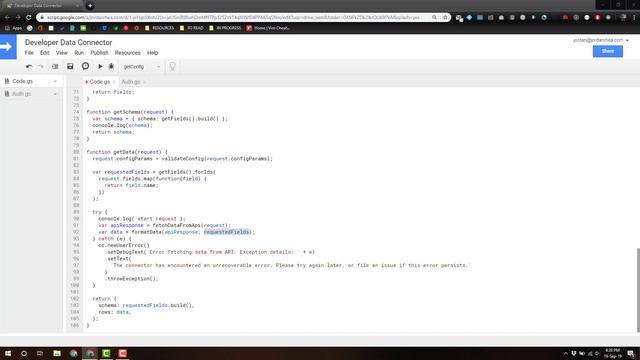The image size is (640, 360).
Task: Click the Redo arrow in the script toolbar
Action: (41, 67)
